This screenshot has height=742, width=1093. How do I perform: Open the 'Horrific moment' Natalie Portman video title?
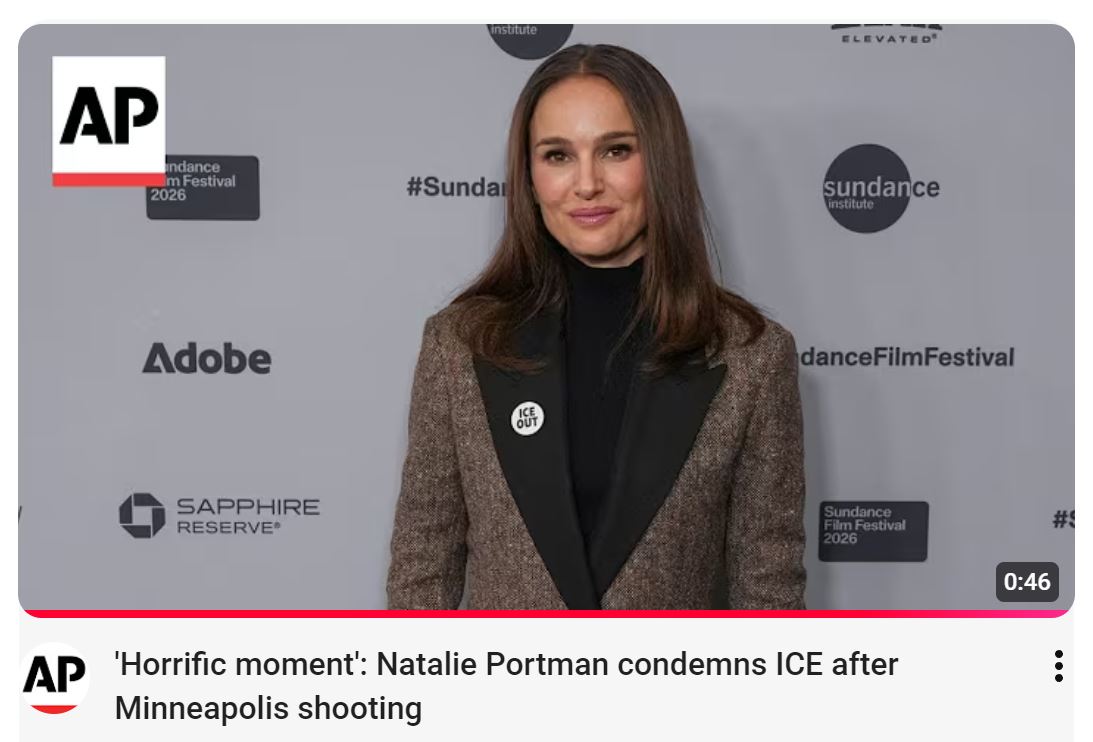506,665
